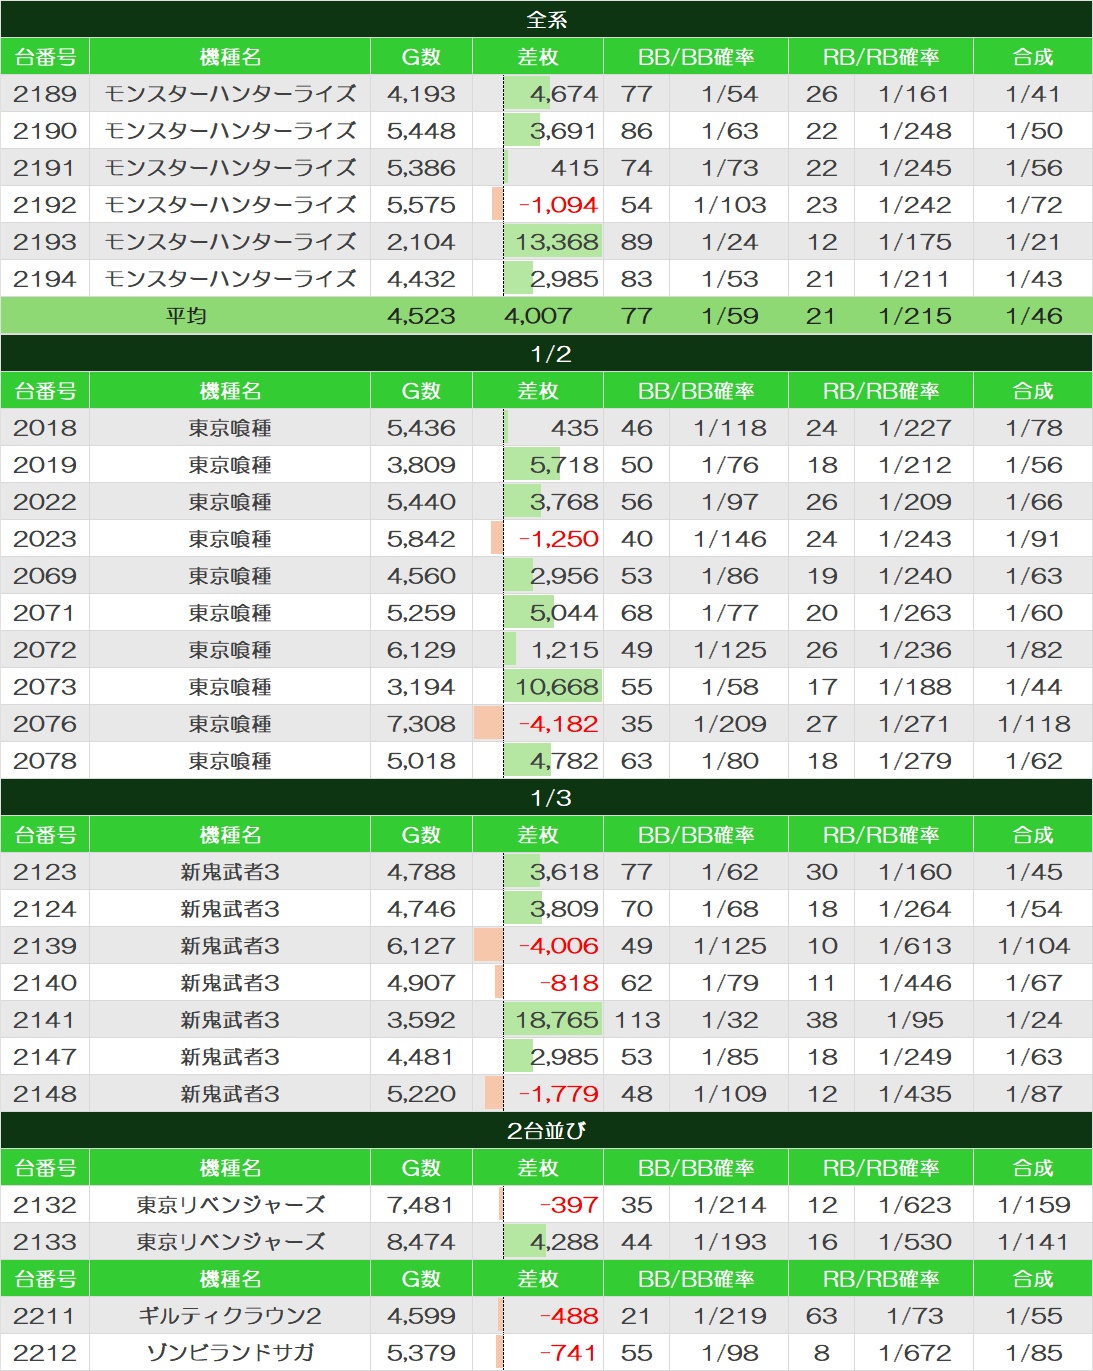
Task: Click the -488 difference value
Action: click(569, 1316)
